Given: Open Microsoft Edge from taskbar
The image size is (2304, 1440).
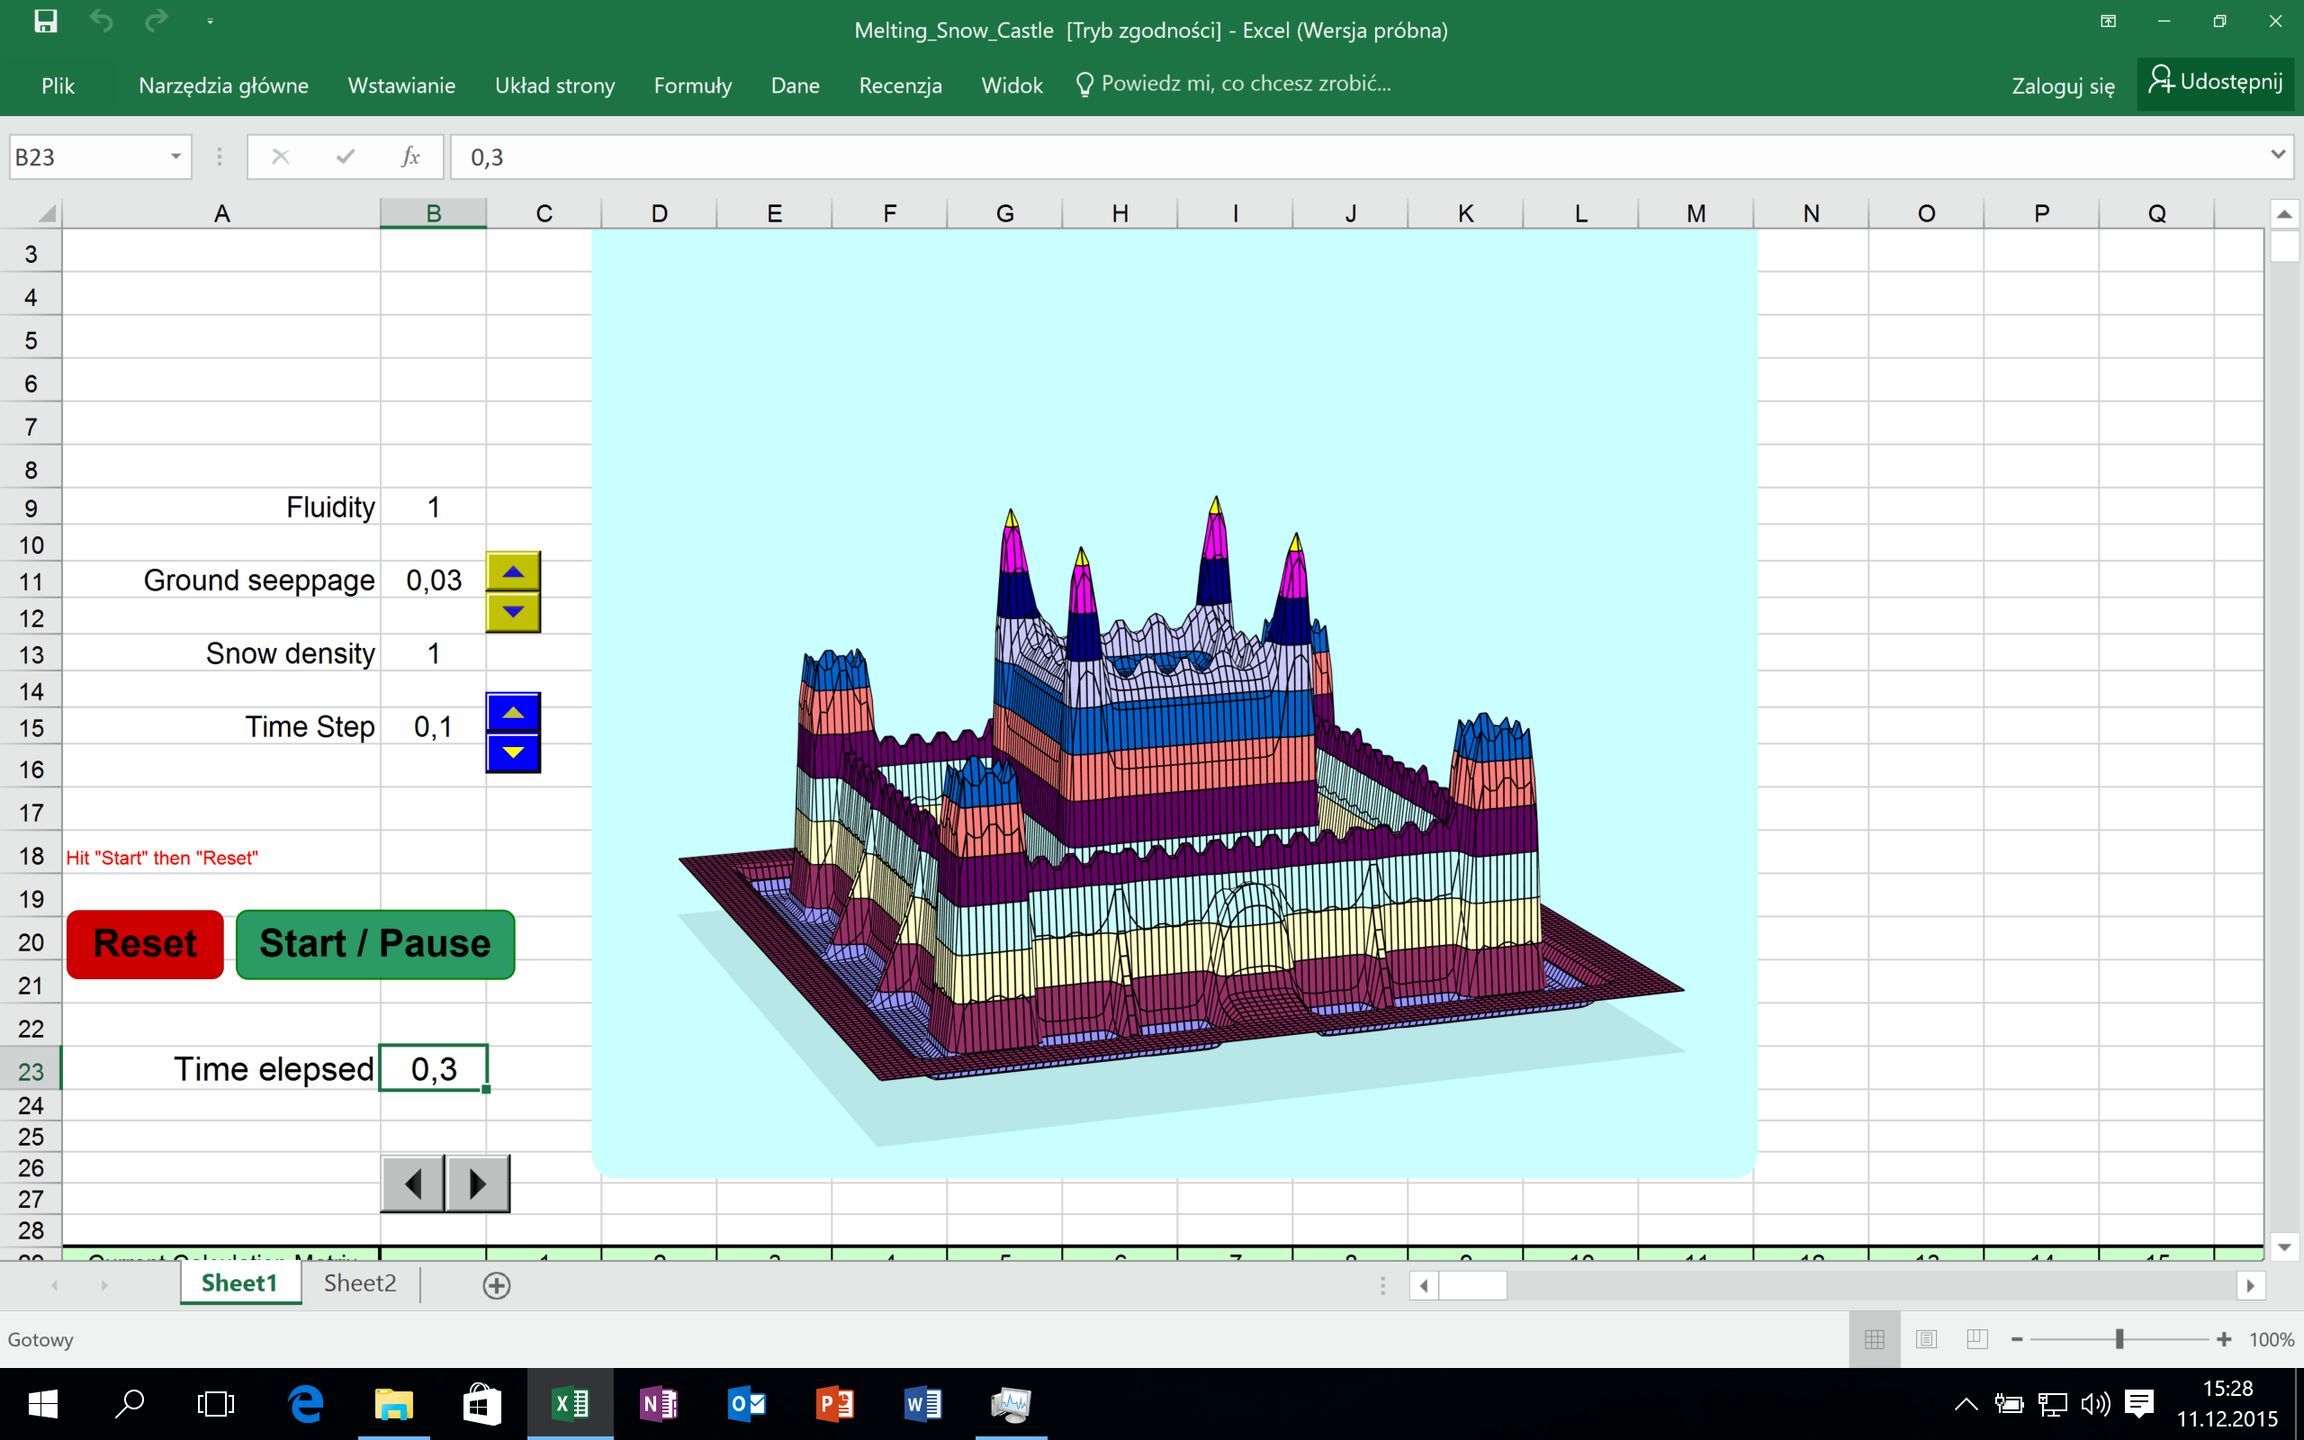Looking at the screenshot, I should pos(305,1404).
